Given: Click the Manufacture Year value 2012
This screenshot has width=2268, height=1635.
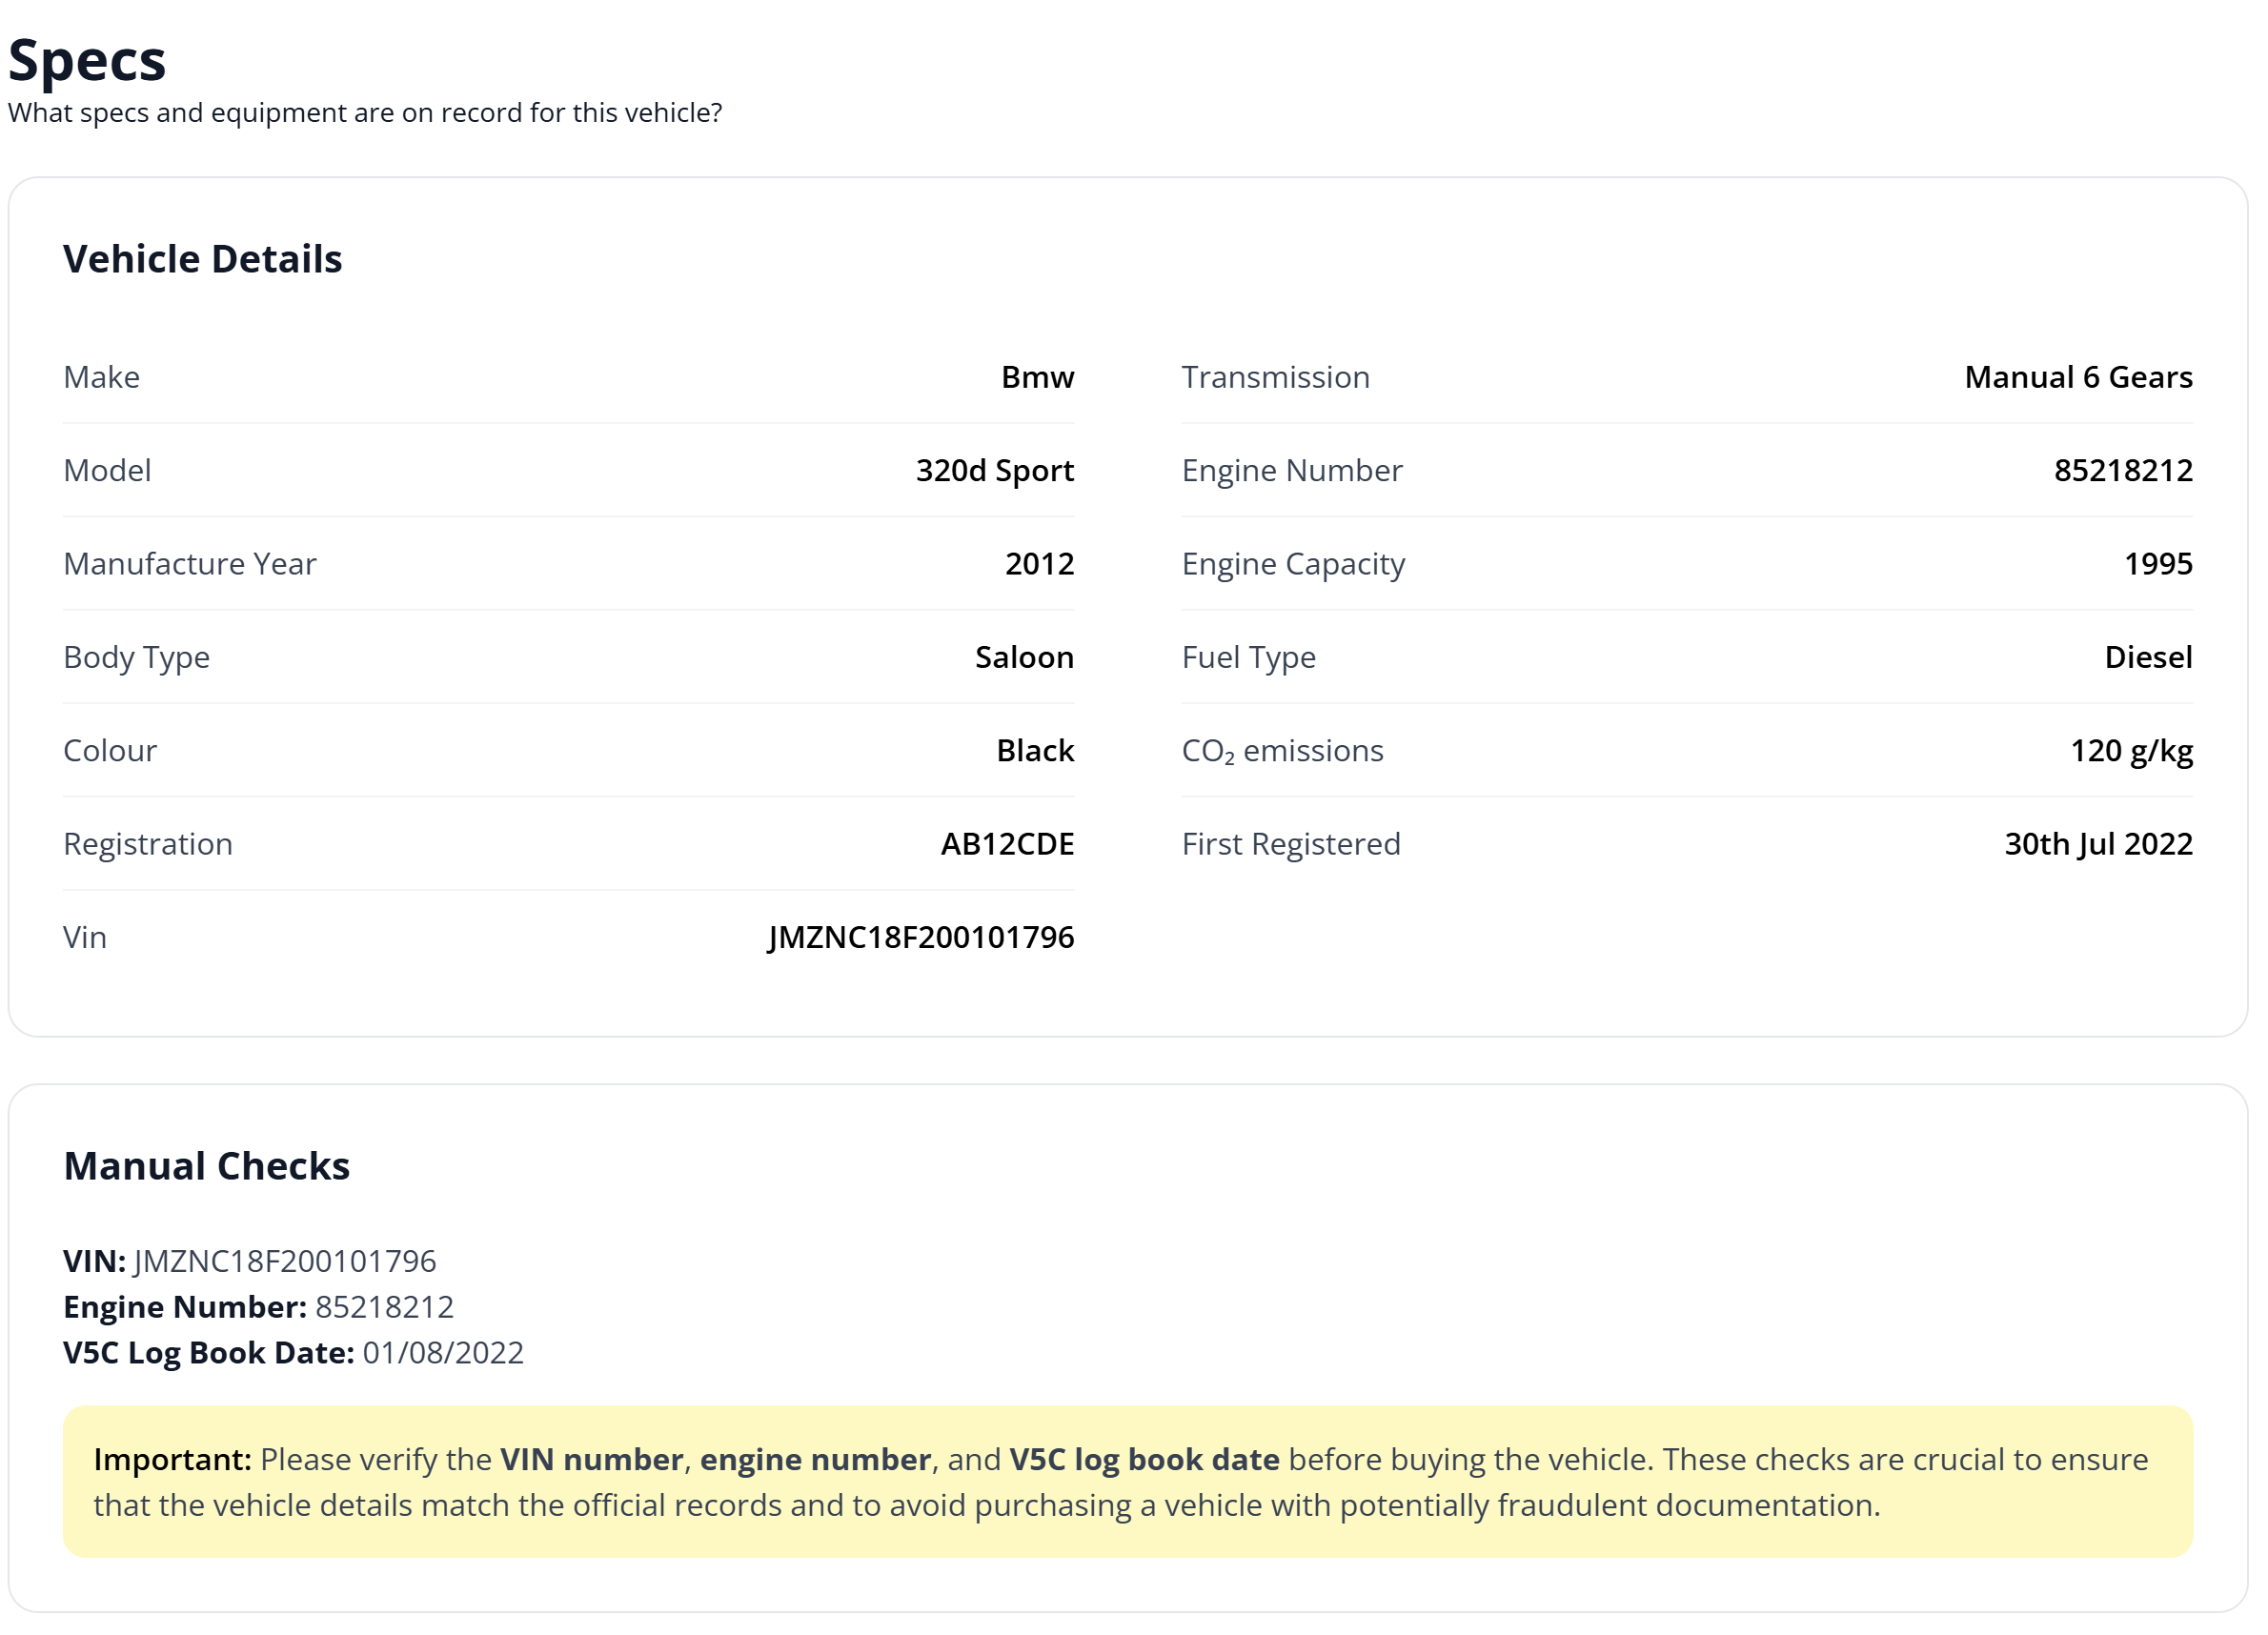Looking at the screenshot, I should 1039,564.
